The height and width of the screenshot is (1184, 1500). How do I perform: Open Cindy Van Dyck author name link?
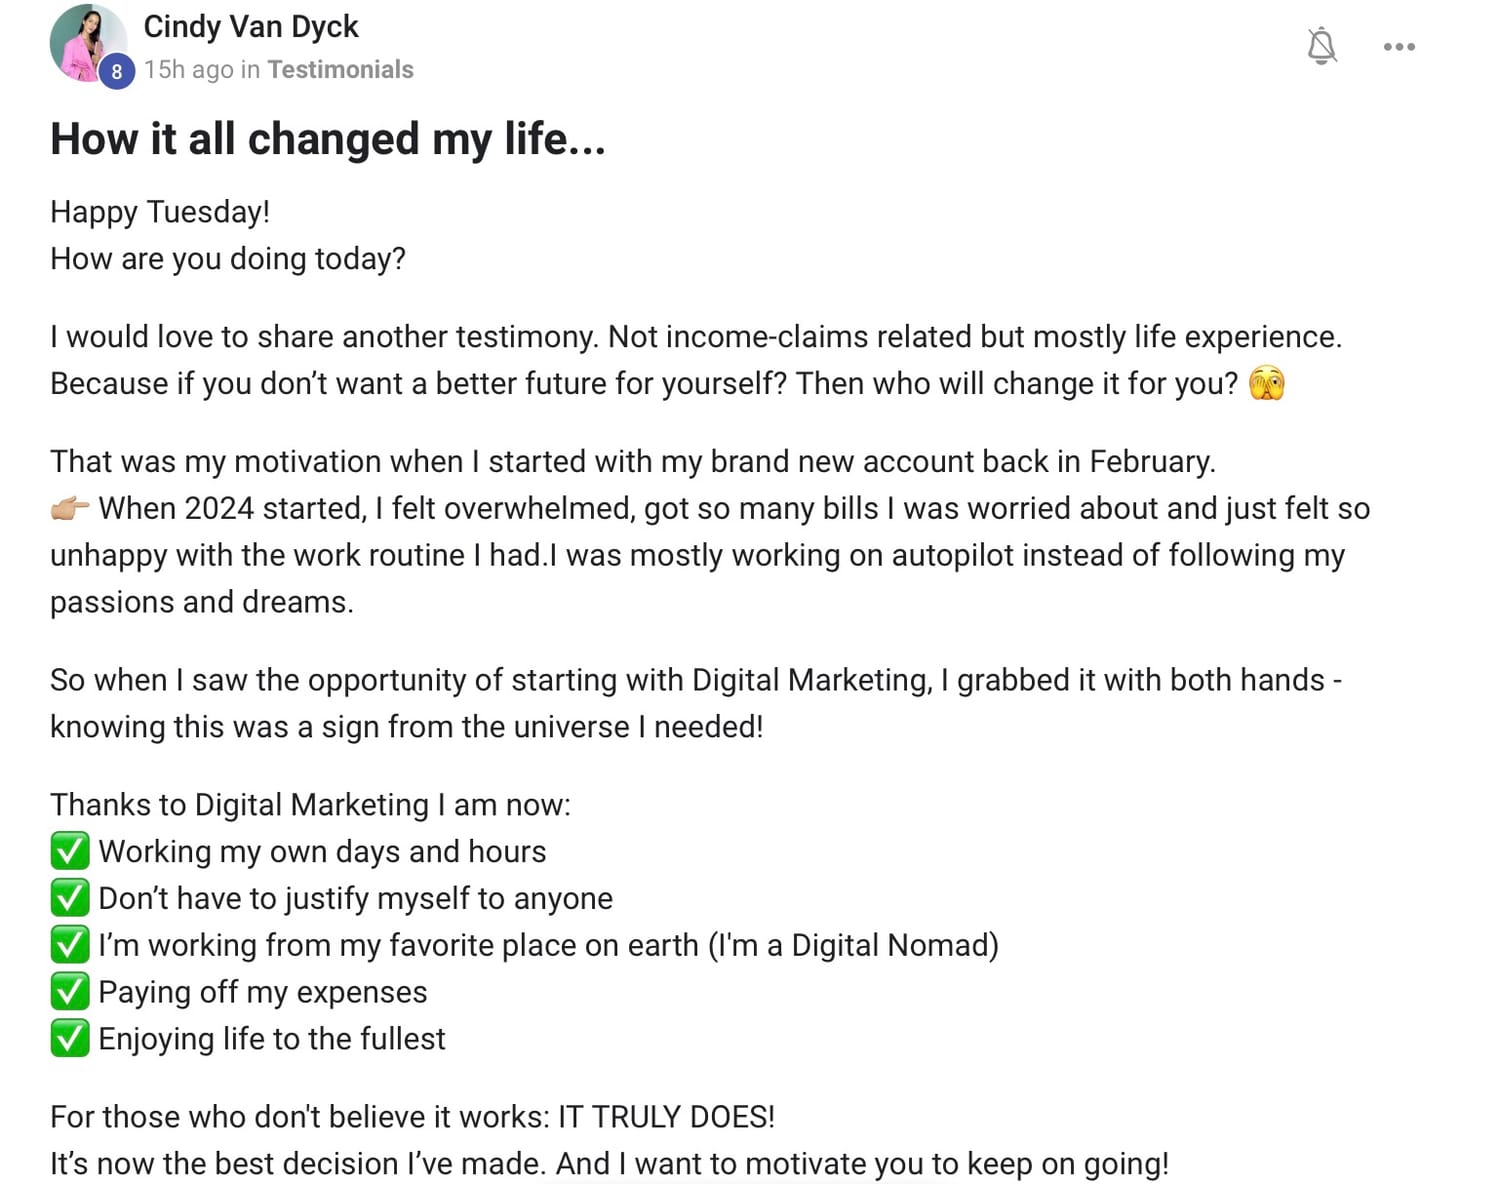pos(250,26)
